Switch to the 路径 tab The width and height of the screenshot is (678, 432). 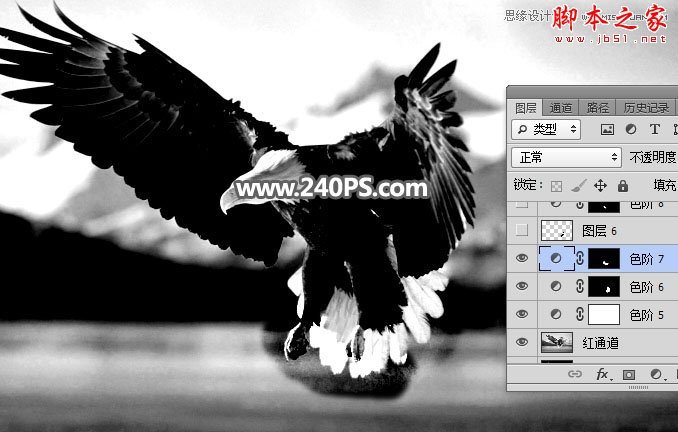click(598, 107)
